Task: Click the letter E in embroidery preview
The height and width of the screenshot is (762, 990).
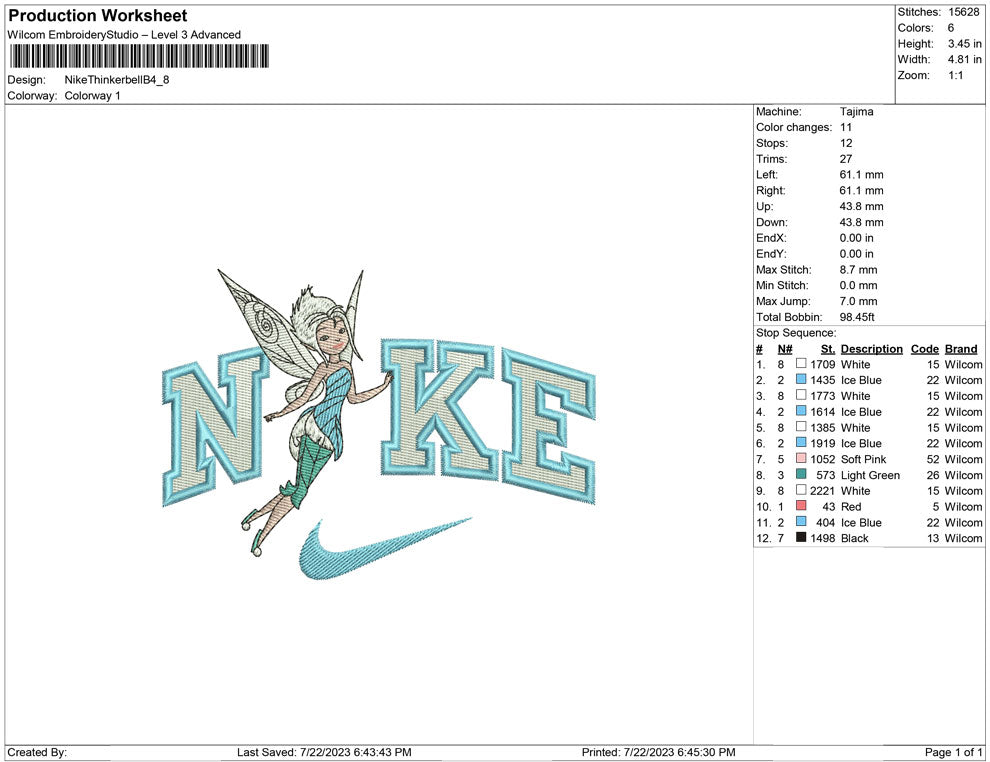Action: click(x=548, y=424)
